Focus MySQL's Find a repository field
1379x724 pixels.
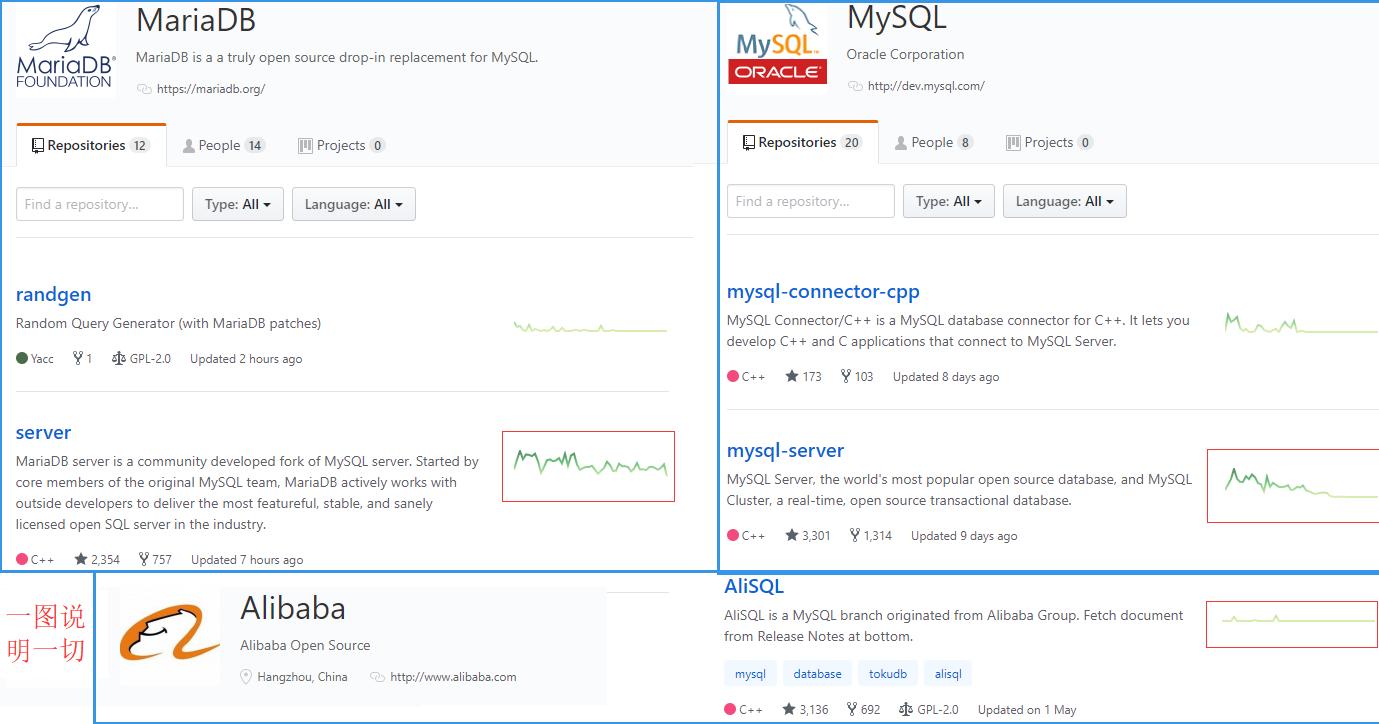811,201
